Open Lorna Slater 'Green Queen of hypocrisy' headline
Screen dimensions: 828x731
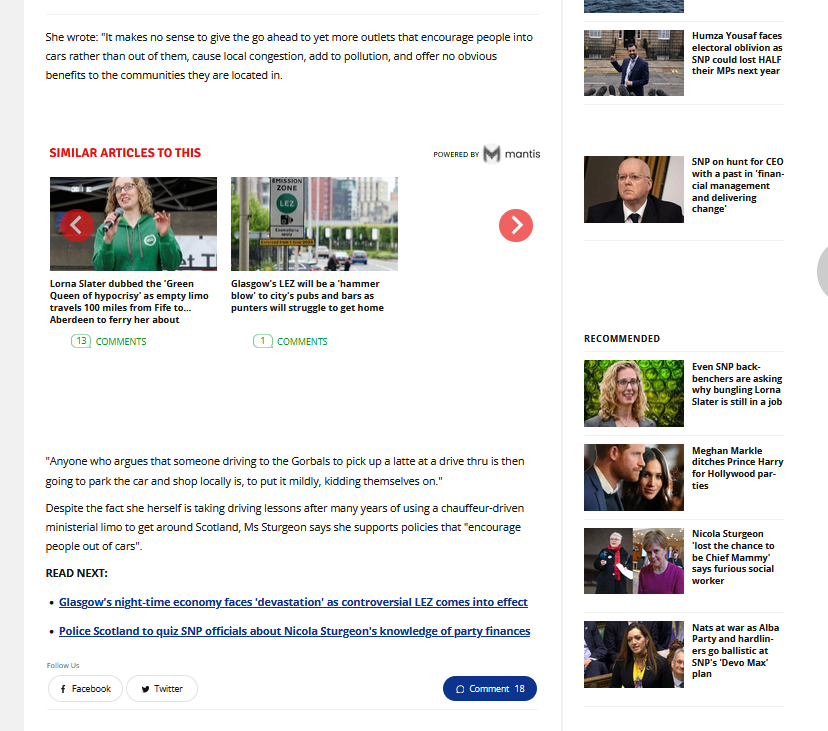(x=129, y=302)
